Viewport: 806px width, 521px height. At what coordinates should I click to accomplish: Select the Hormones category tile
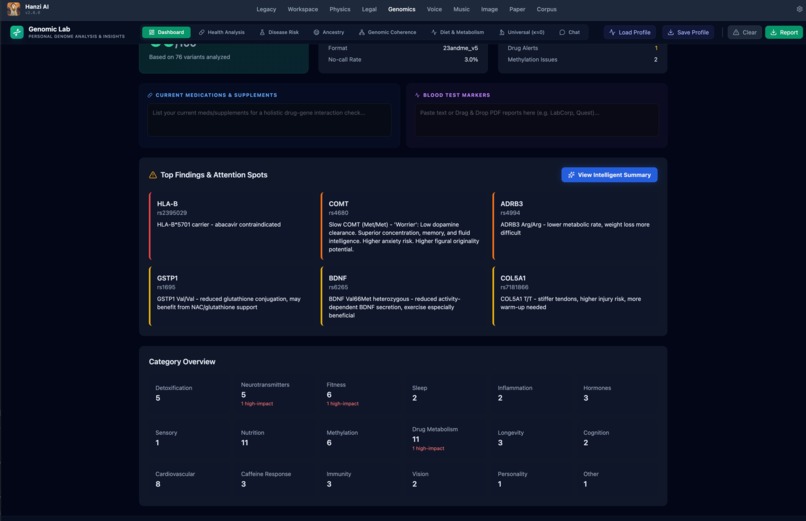pyautogui.click(x=617, y=394)
